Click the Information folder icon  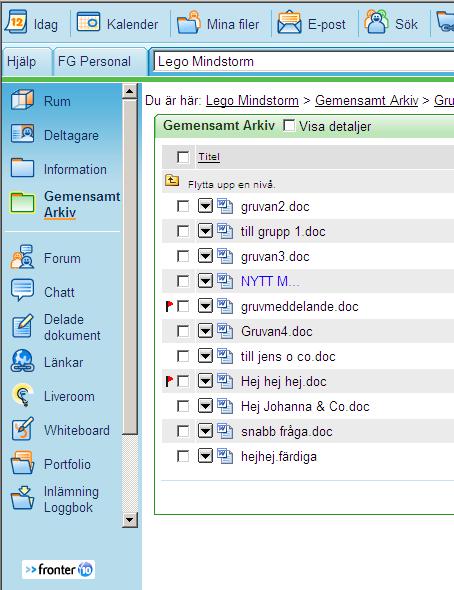tap(22, 167)
